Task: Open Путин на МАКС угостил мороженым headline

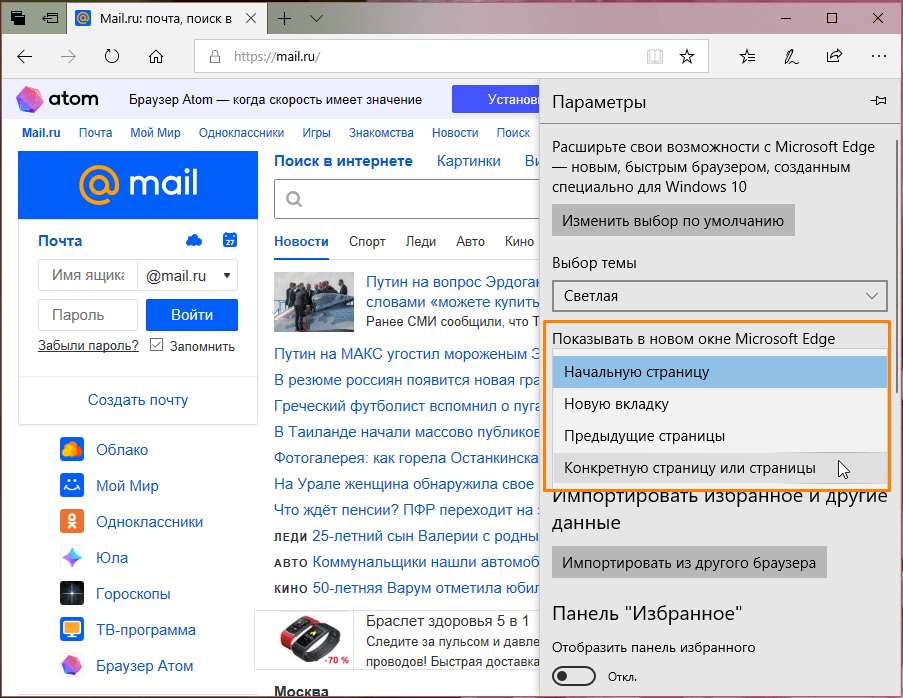Action: pos(407,354)
